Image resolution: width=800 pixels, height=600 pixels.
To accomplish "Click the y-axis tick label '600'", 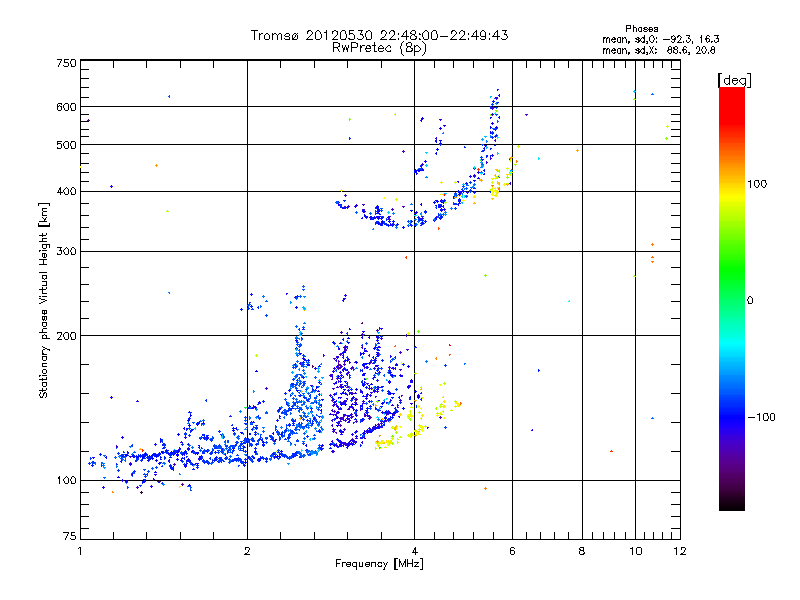I will pos(66,107).
